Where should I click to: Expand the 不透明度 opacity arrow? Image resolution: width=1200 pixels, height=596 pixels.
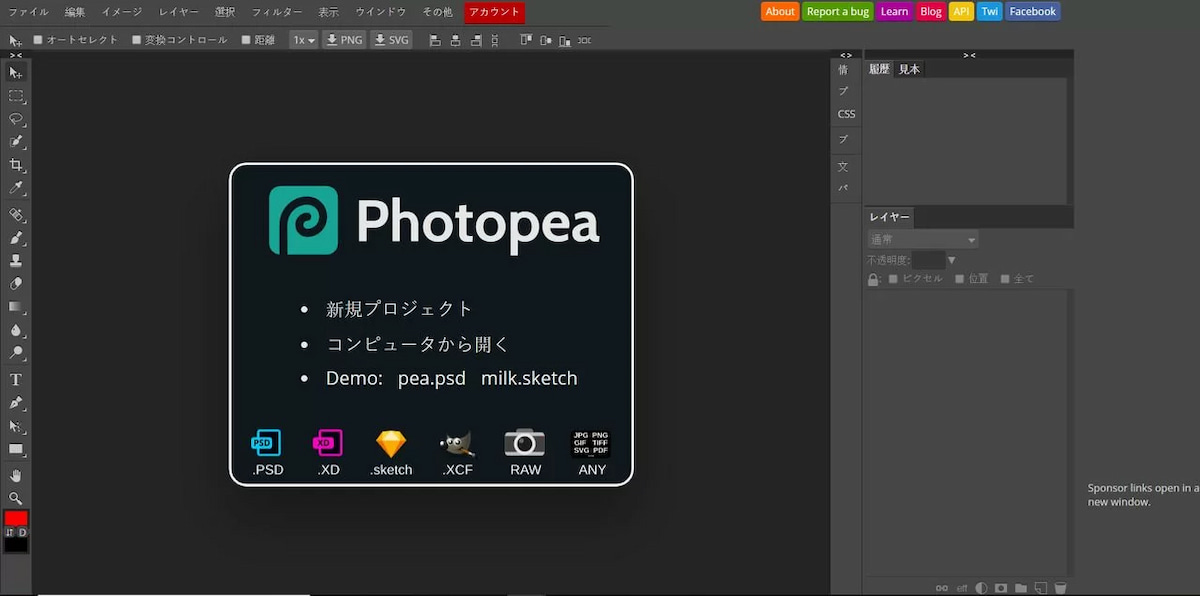tap(951, 260)
